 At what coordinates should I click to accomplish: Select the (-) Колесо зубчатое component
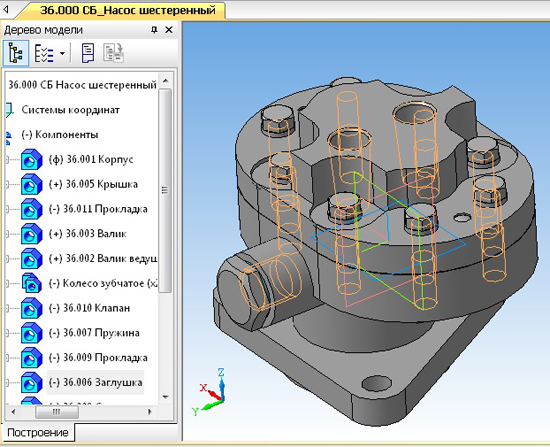[102, 283]
